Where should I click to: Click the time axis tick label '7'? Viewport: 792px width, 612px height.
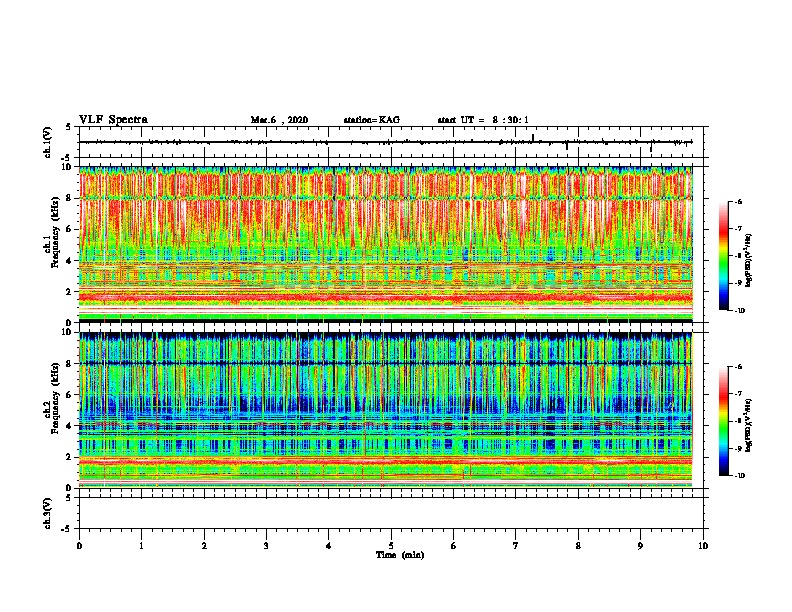tap(516, 546)
